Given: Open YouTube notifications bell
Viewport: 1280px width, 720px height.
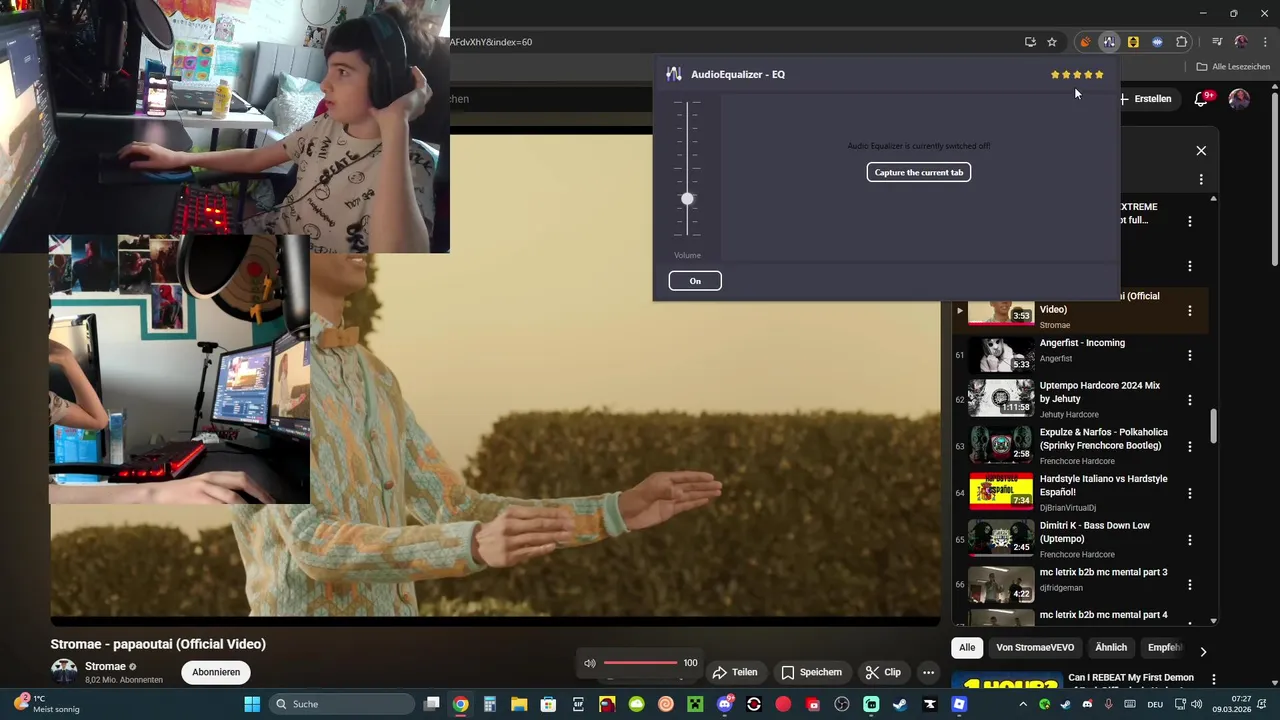Looking at the screenshot, I should click(1202, 98).
